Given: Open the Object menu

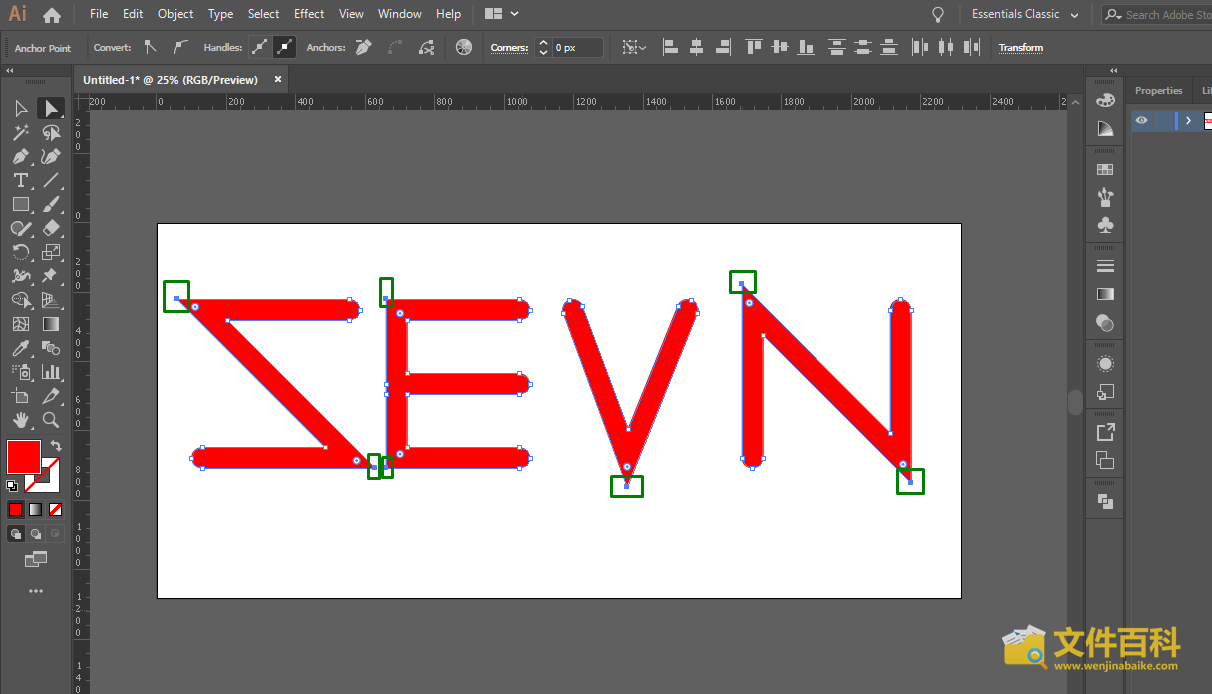Looking at the screenshot, I should pyautogui.click(x=176, y=14).
